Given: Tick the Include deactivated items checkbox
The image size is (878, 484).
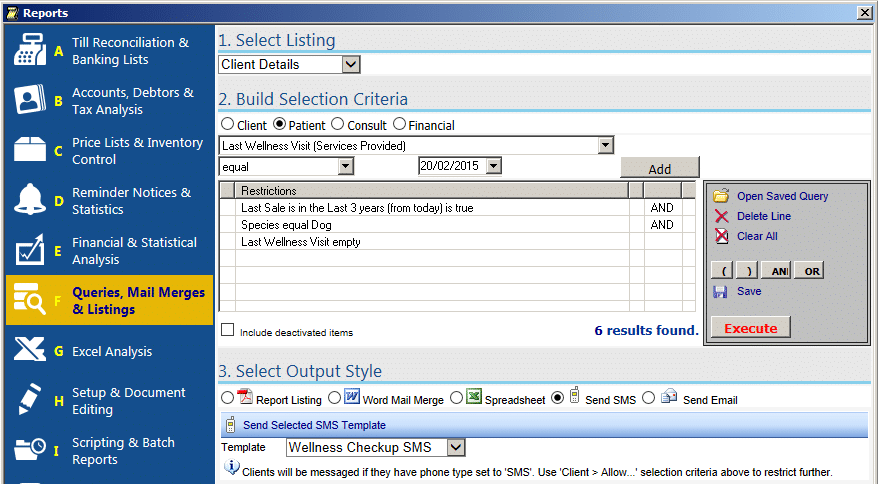Looking at the screenshot, I should (x=227, y=330).
